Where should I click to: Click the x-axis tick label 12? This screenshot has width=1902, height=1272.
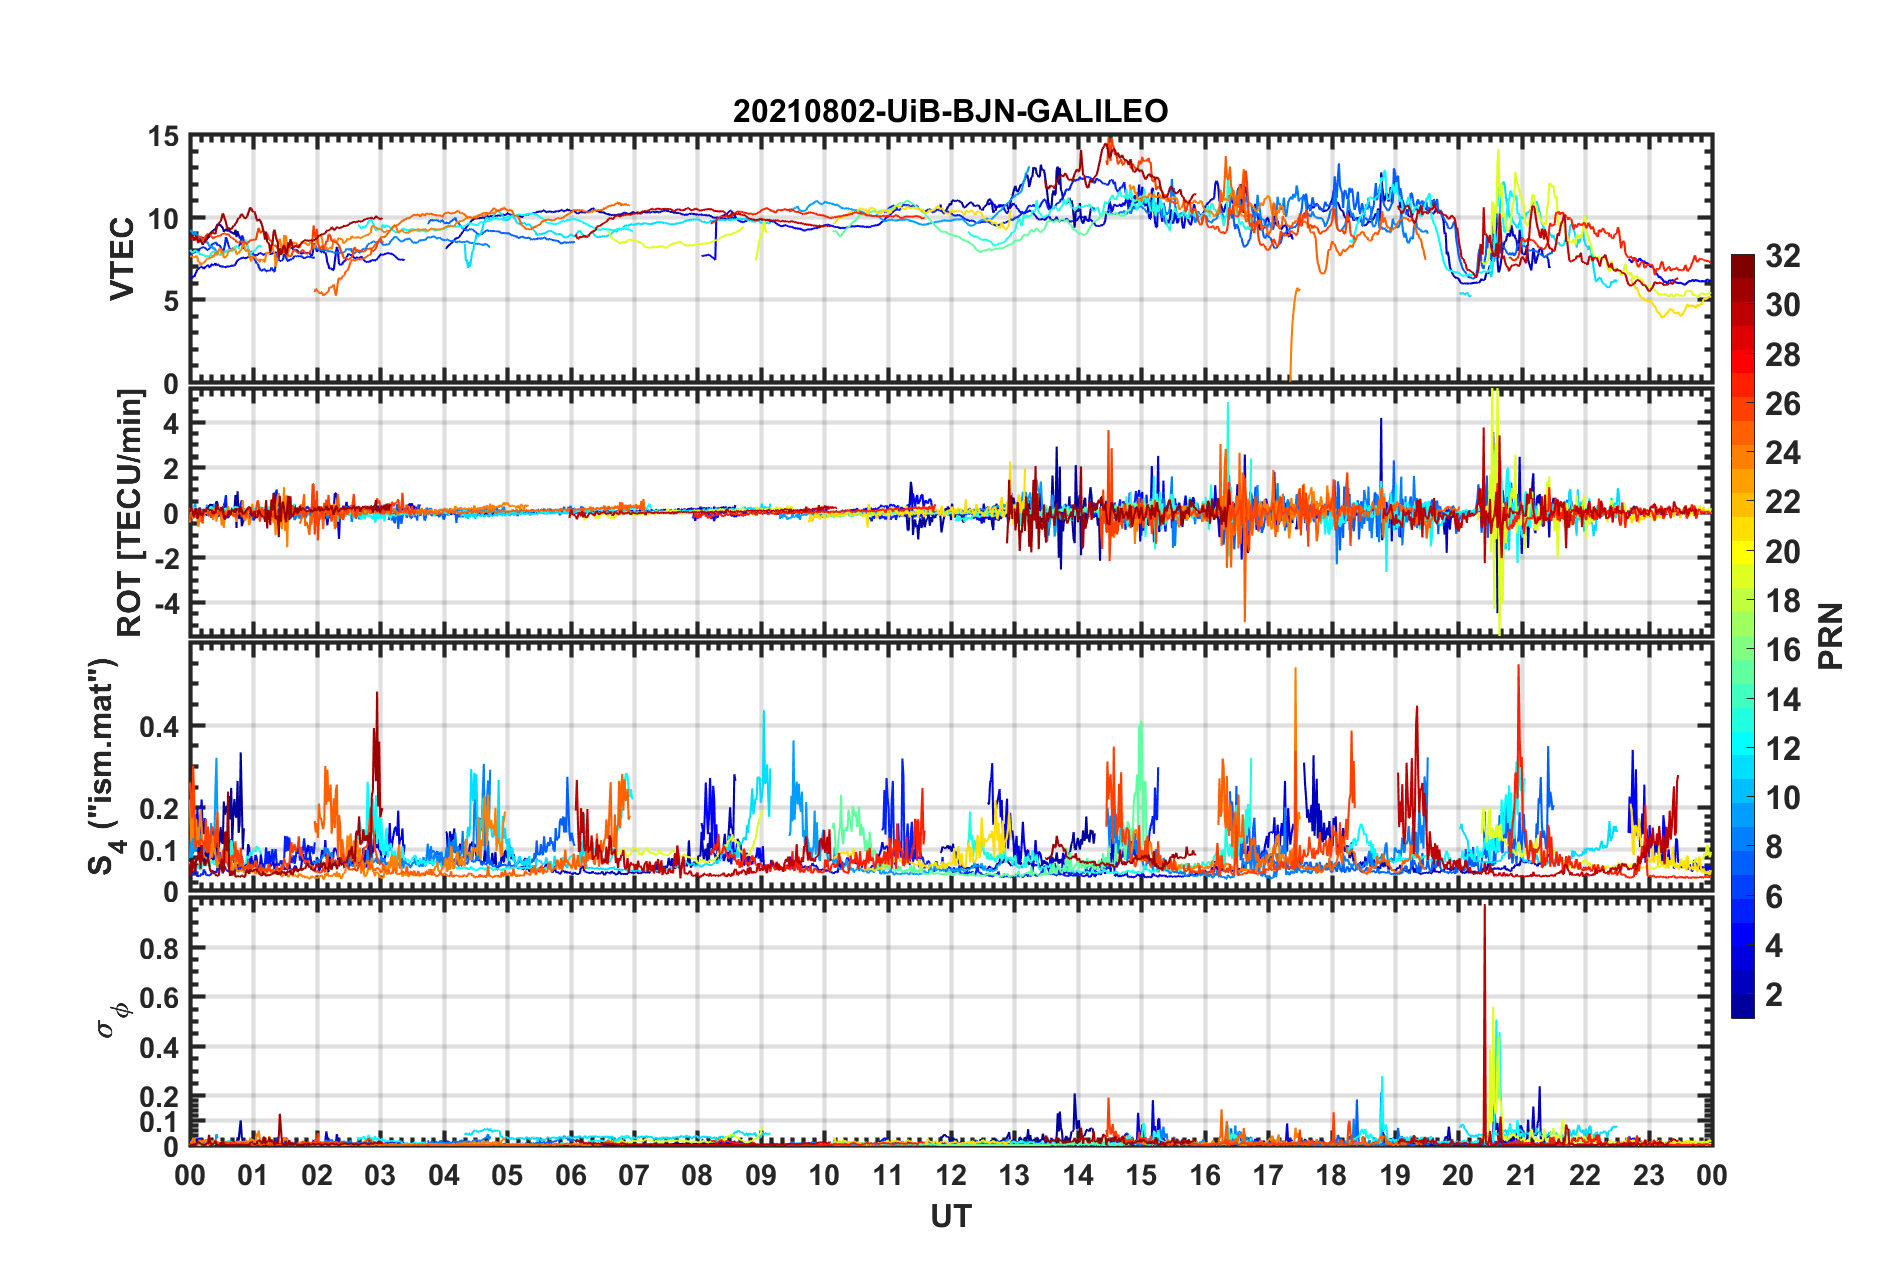[x=951, y=1175]
